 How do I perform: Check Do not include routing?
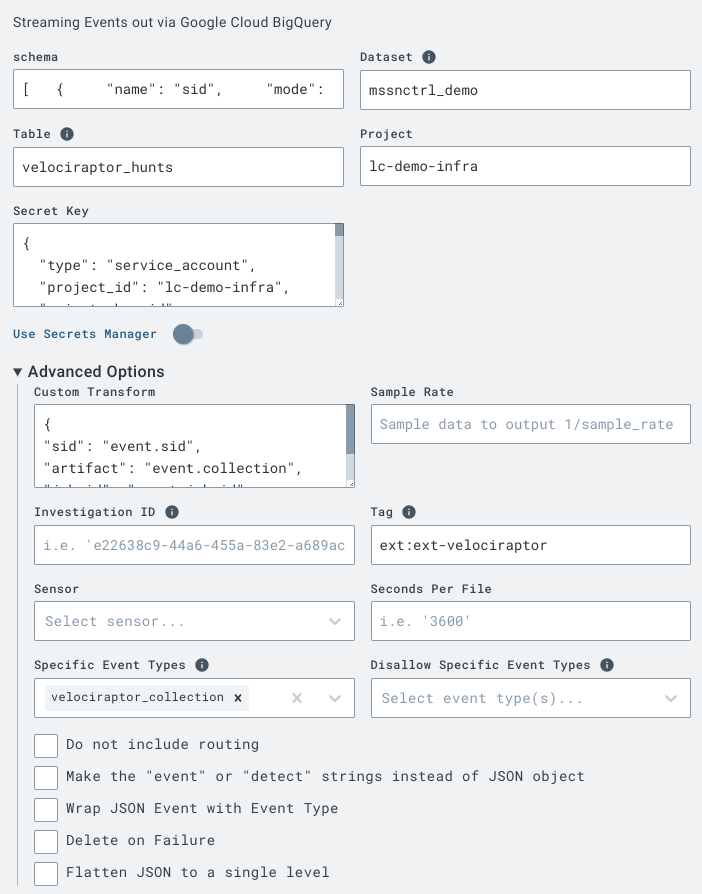pyautogui.click(x=46, y=745)
